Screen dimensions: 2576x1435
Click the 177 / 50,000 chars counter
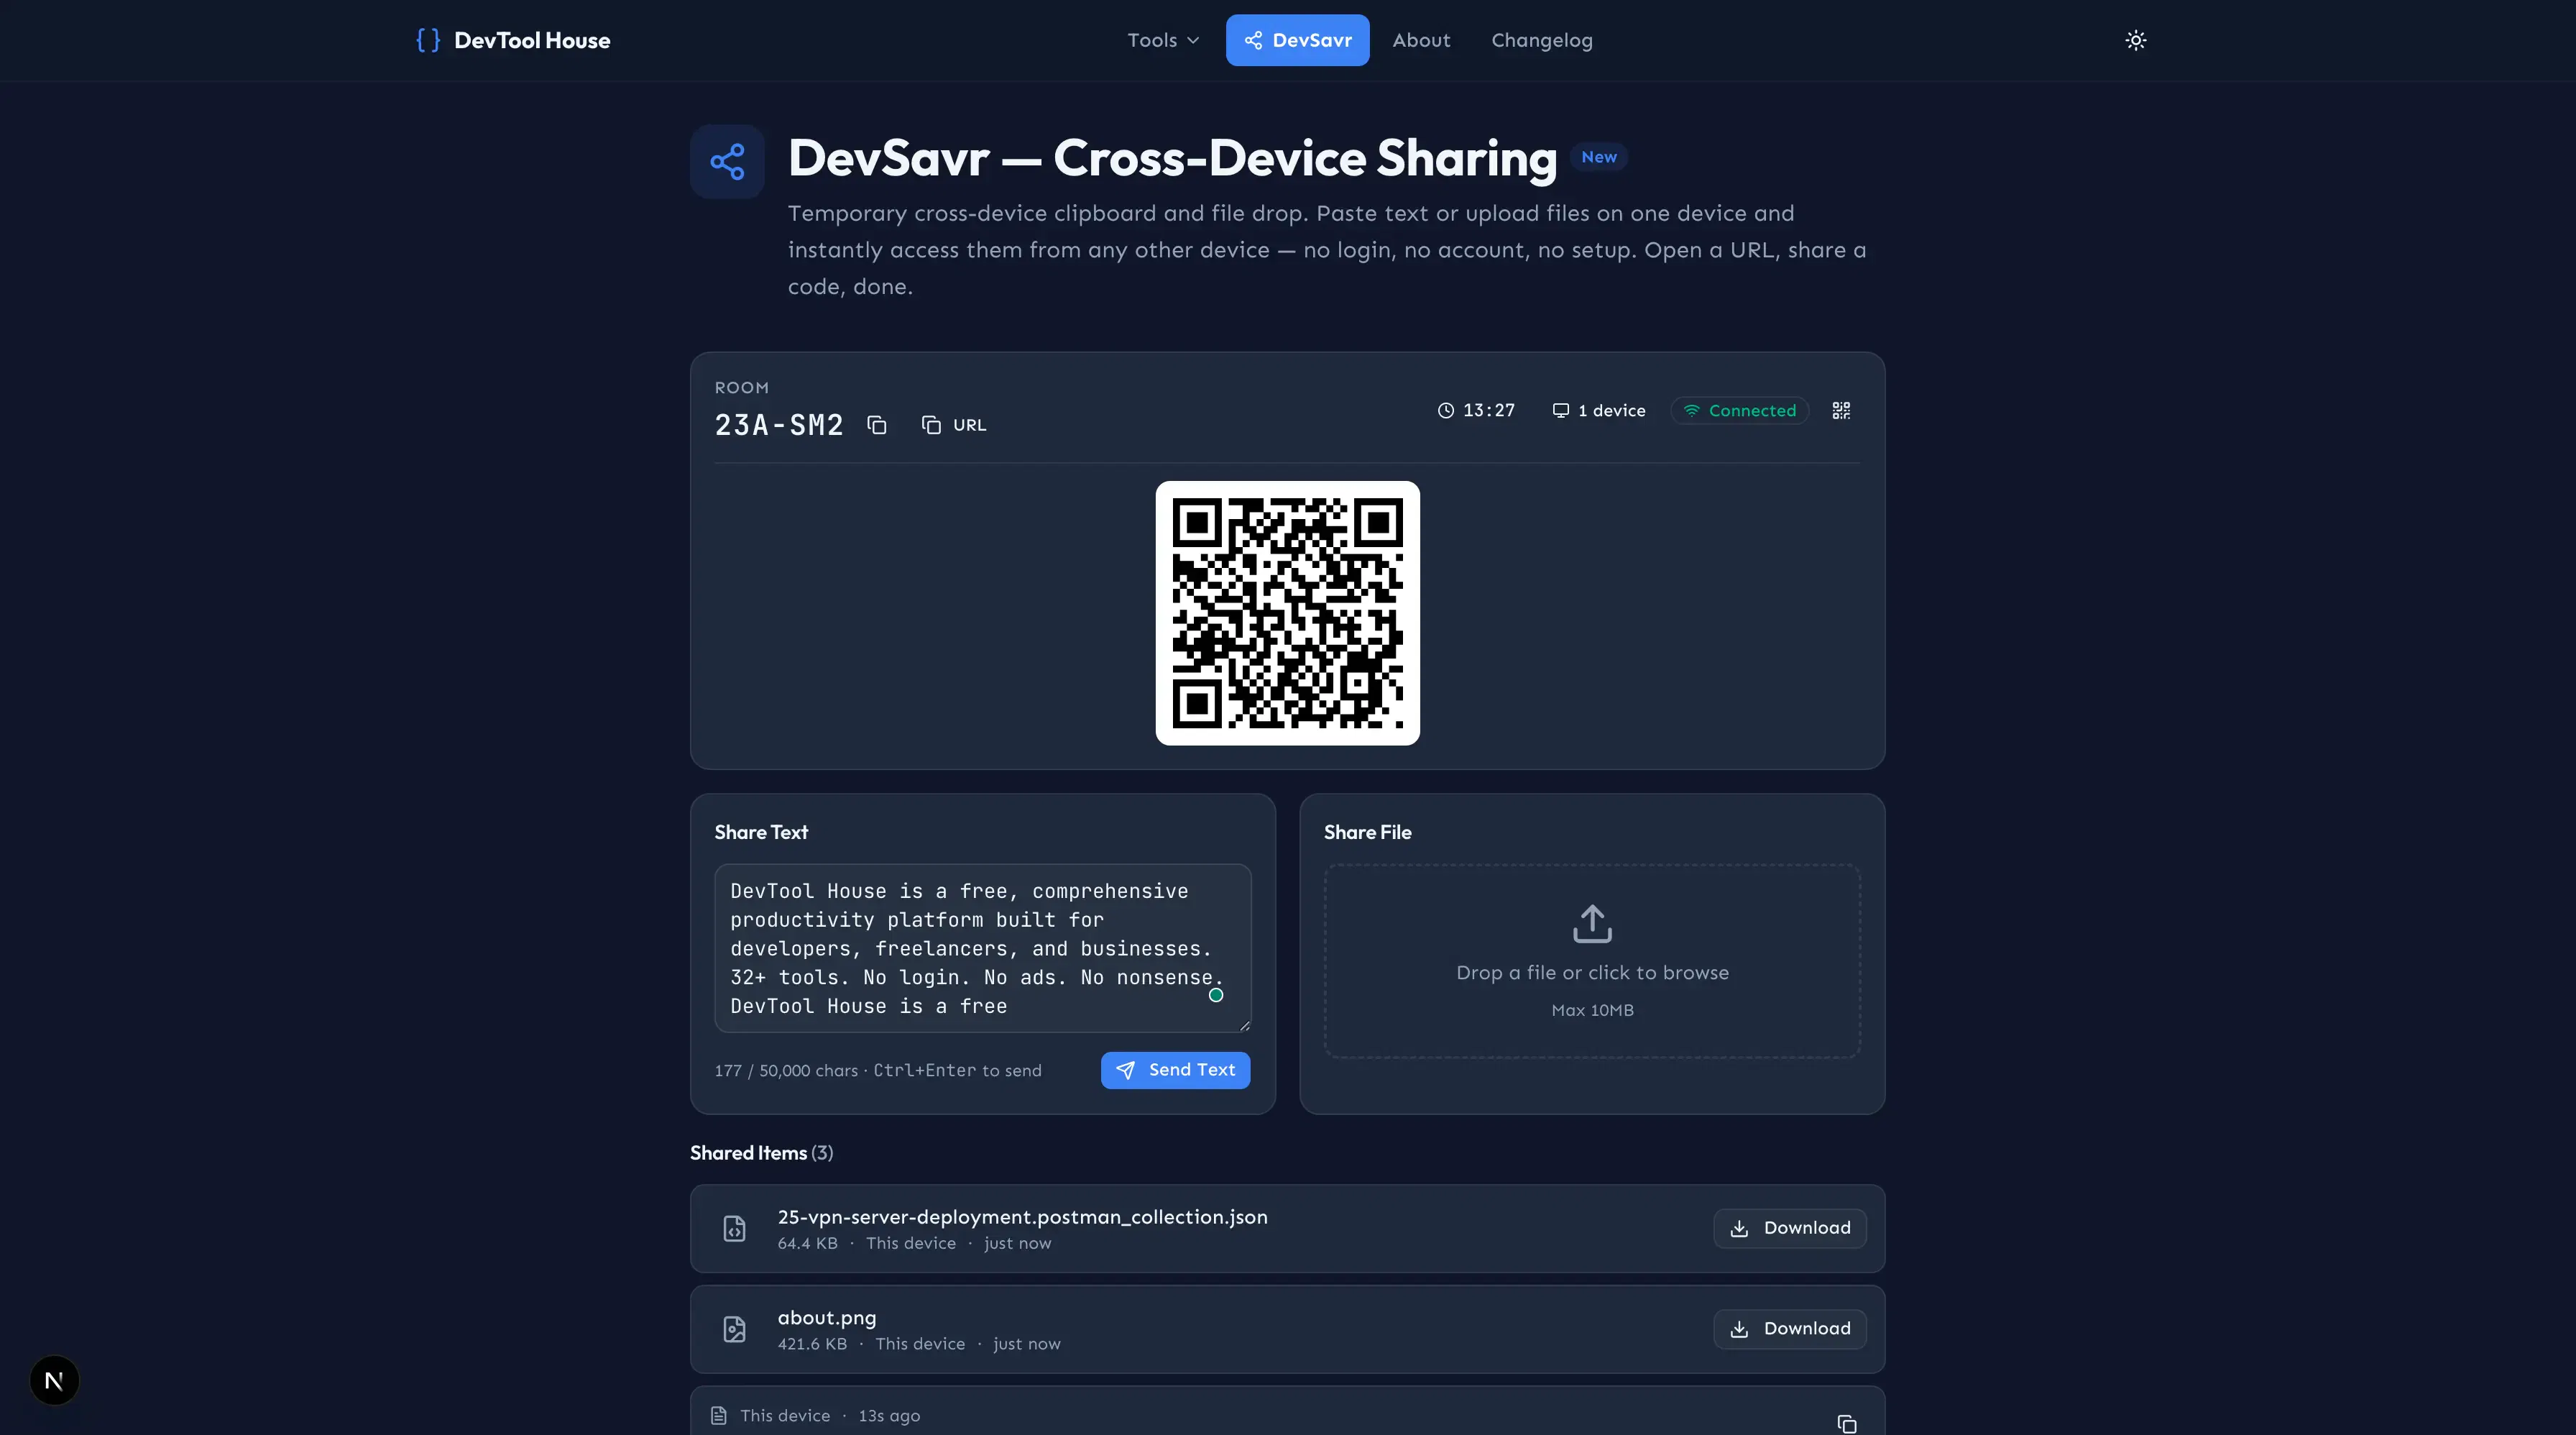tap(786, 1070)
